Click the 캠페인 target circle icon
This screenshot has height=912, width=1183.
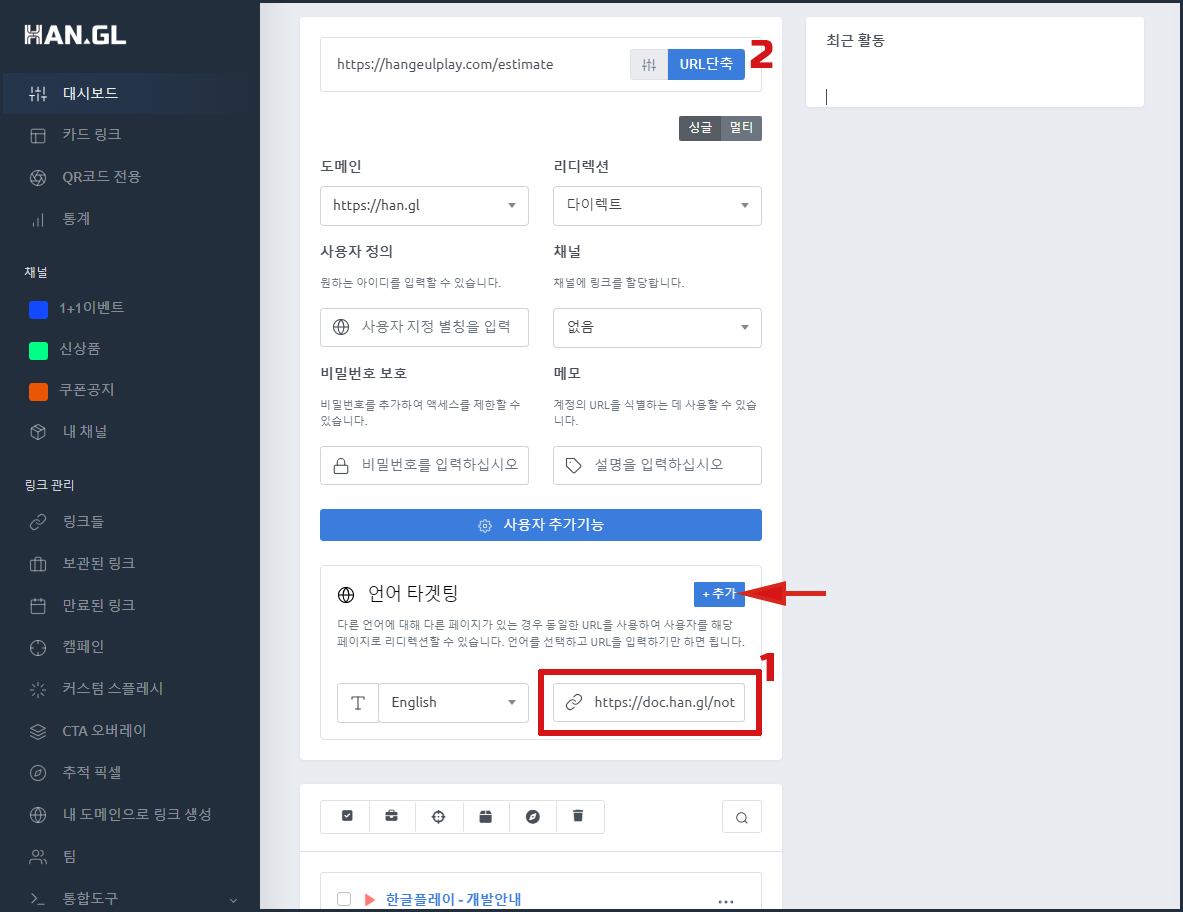38,648
